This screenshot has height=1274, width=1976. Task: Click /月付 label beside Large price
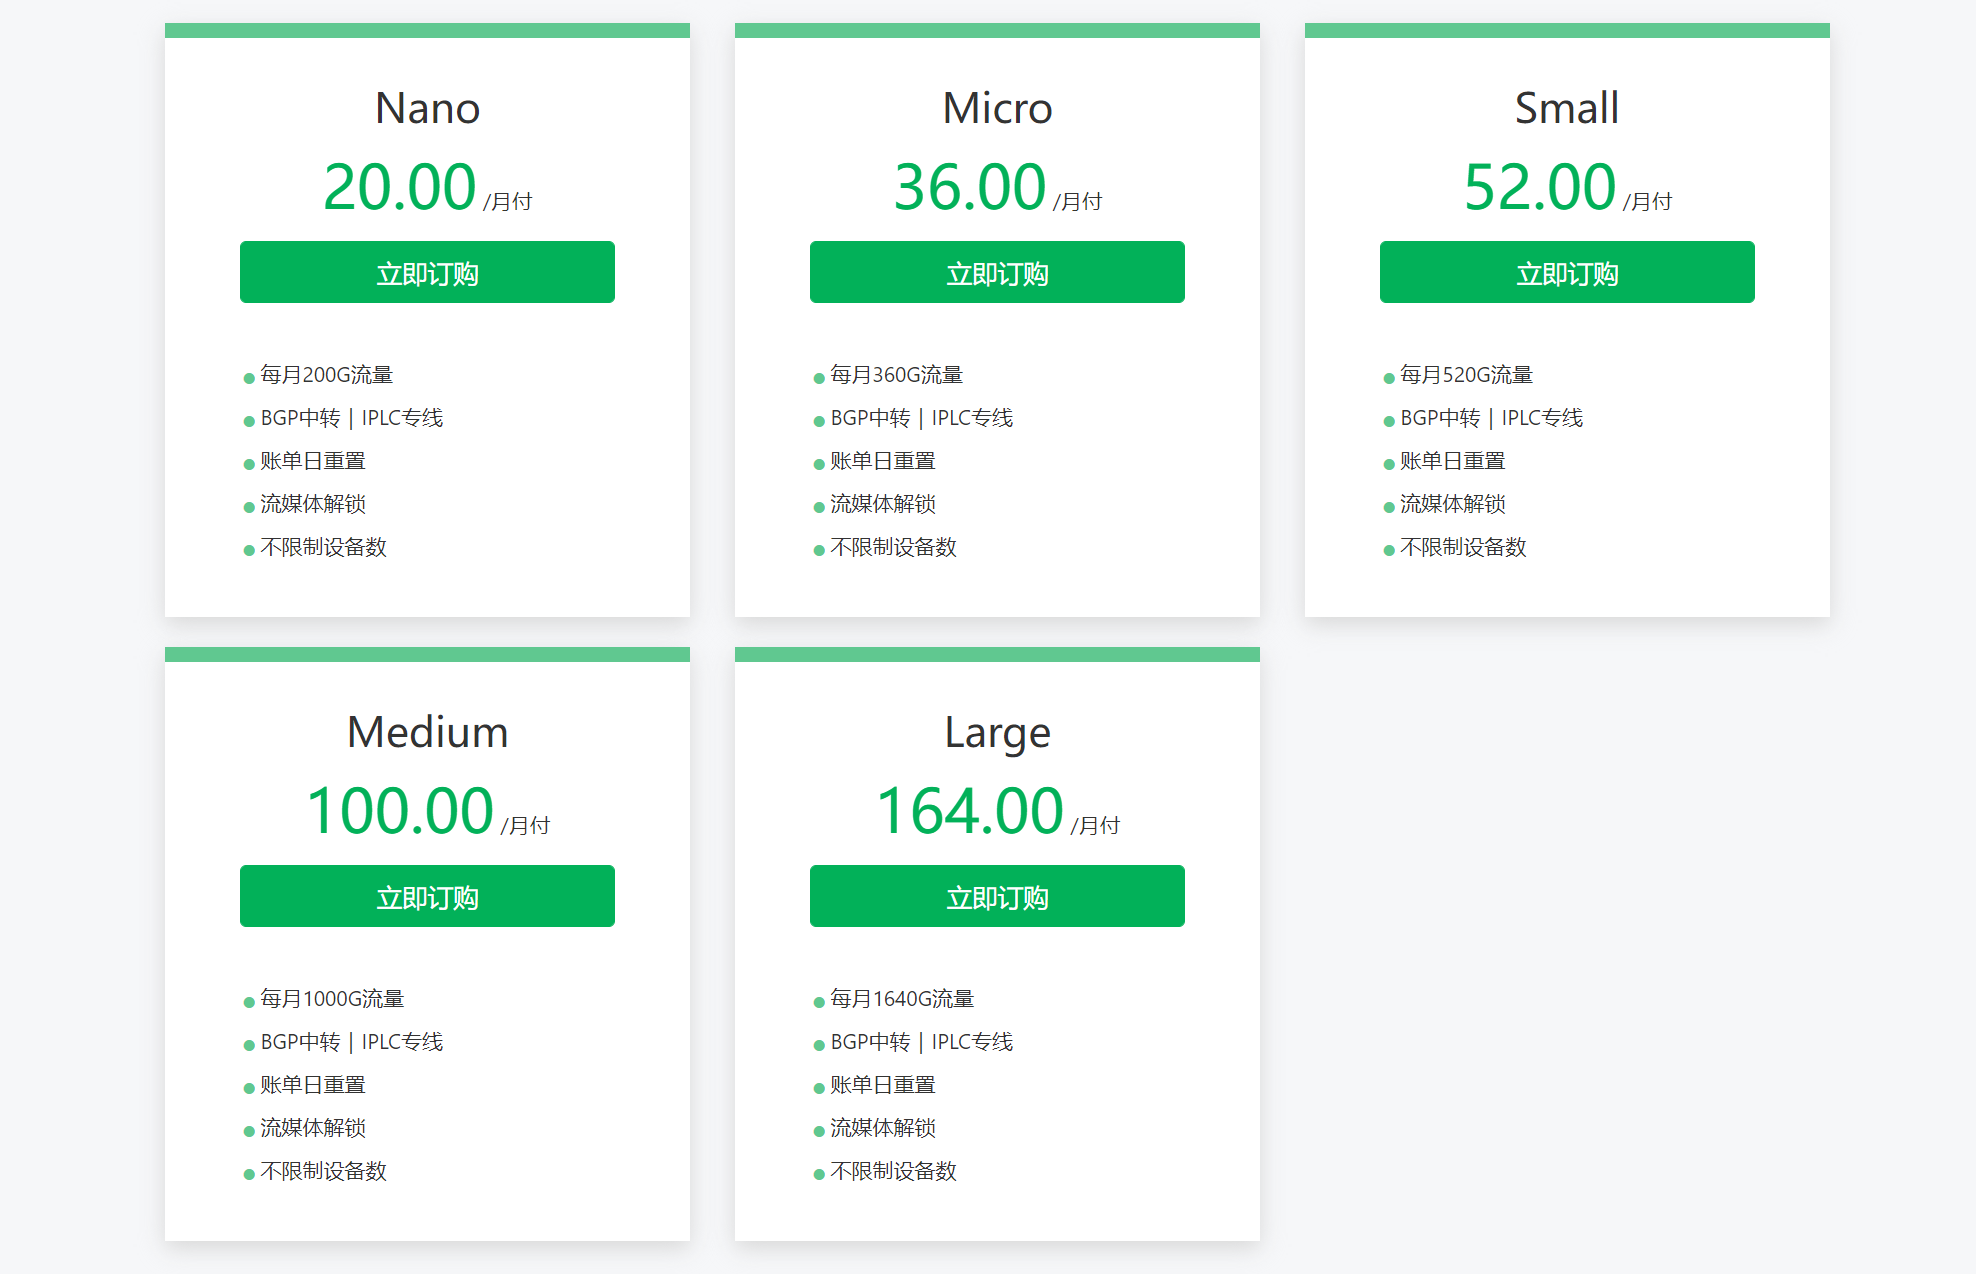tap(1096, 826)
